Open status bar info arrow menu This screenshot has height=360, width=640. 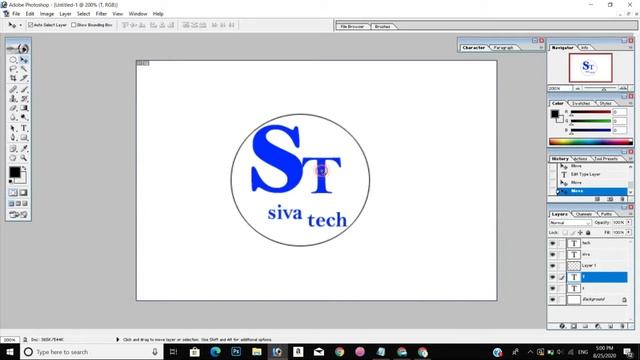(118, 339)
